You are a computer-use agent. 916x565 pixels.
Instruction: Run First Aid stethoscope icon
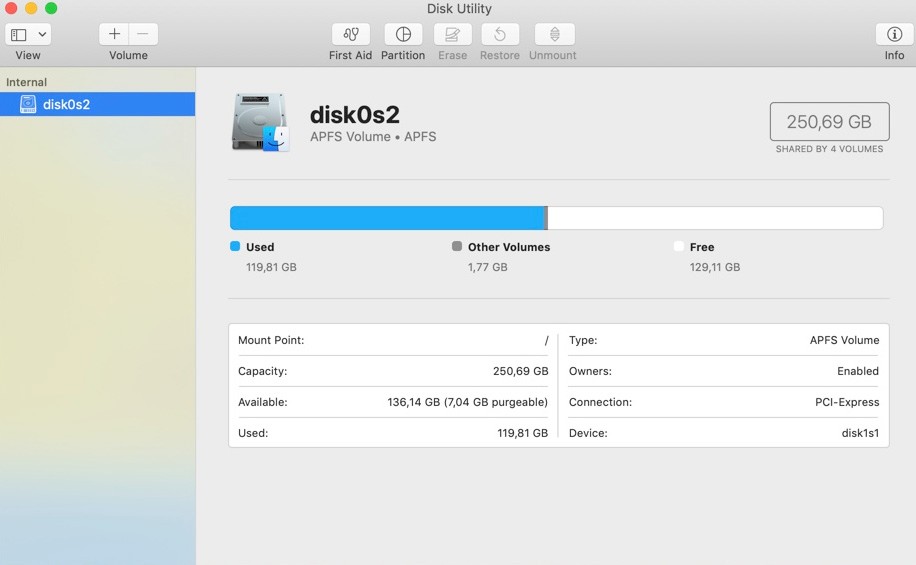point(351,34)
